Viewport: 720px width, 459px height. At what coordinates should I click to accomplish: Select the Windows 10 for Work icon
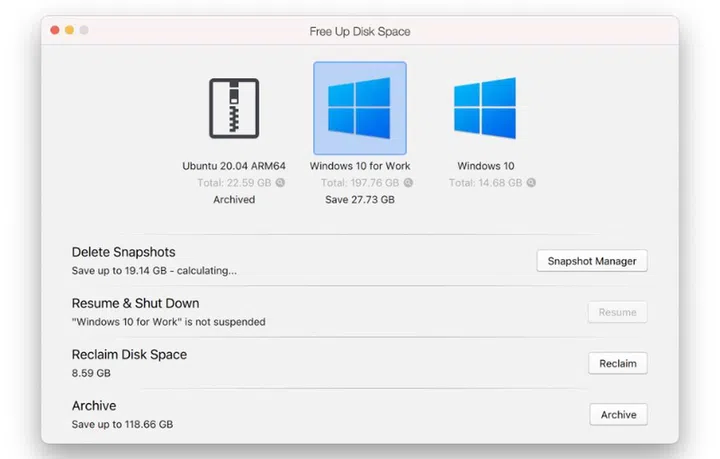pyautogui.click(x=360, y=108)
